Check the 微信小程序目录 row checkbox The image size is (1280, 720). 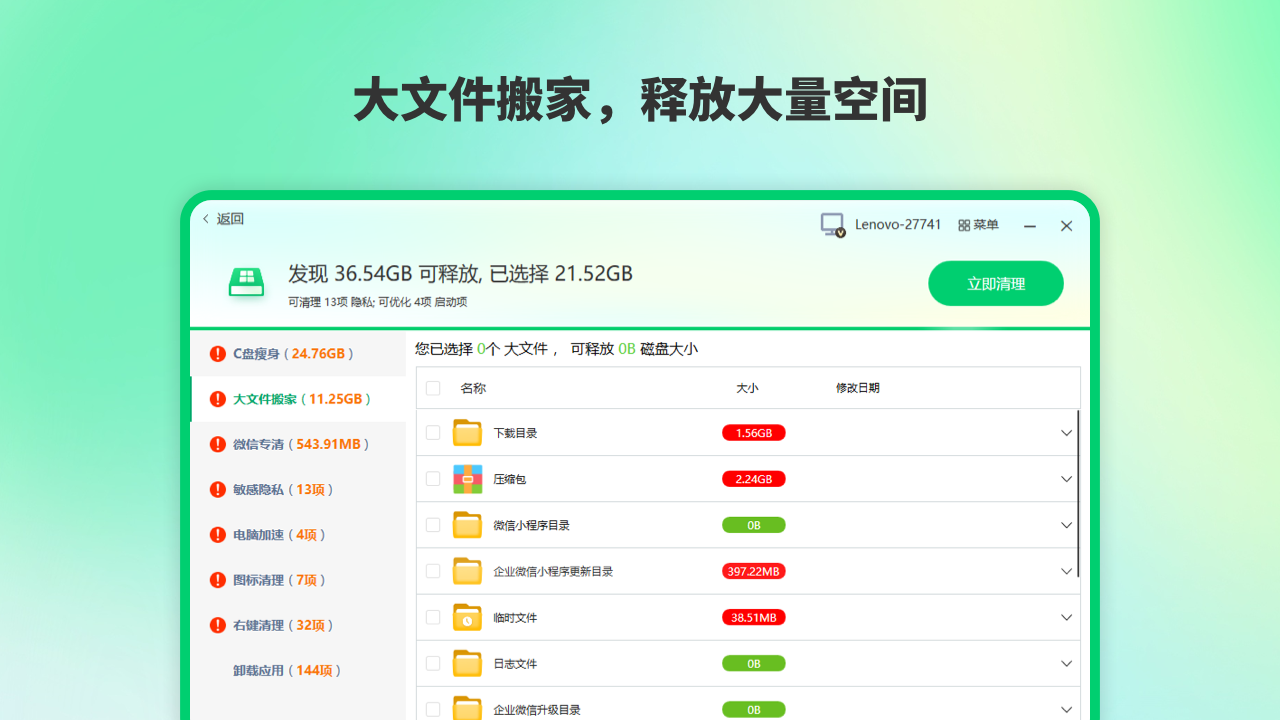[x=433, y=525]
